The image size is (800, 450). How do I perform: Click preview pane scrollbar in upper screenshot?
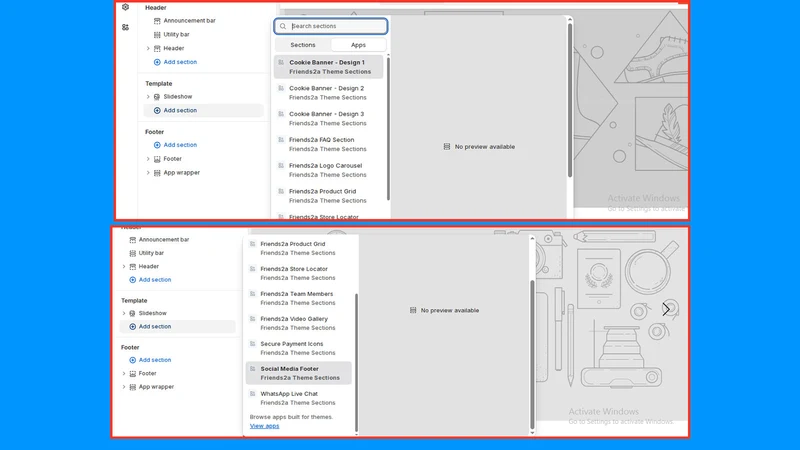(x=570, y=100)
